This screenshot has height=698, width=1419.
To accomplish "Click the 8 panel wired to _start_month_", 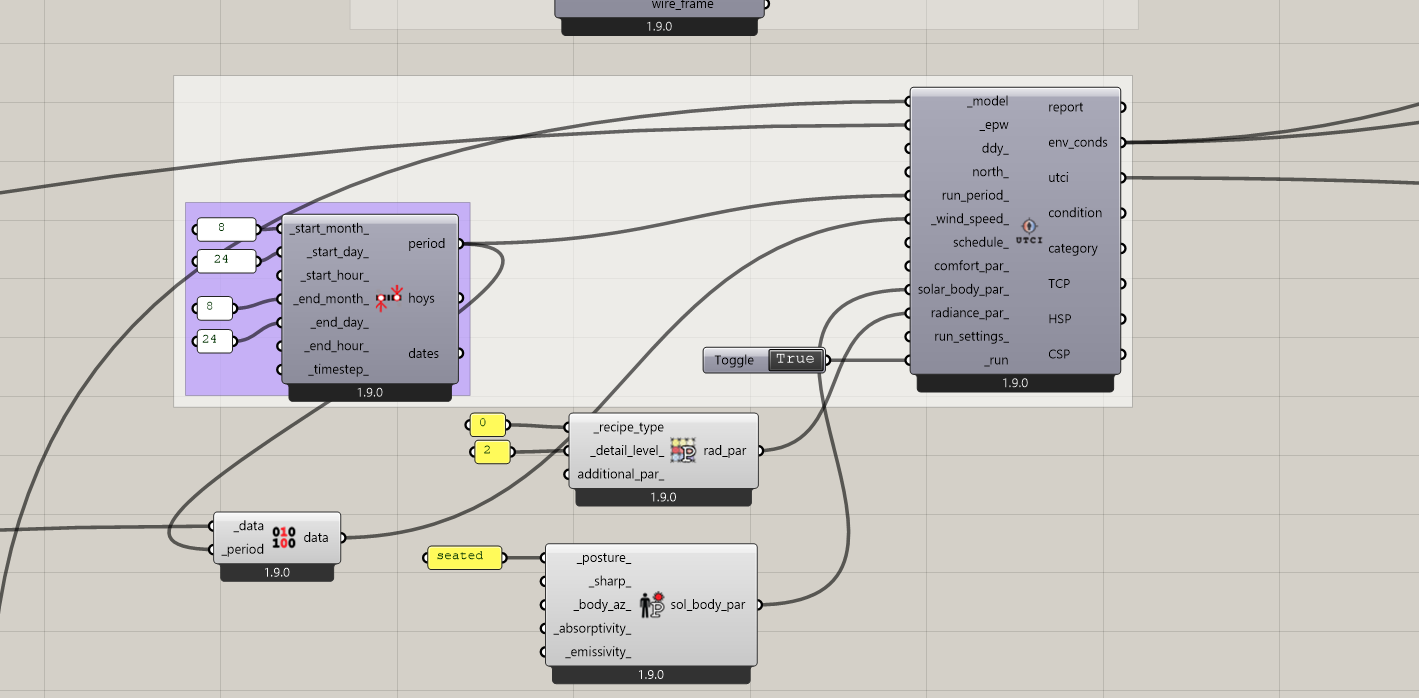I will pos(225,229).
